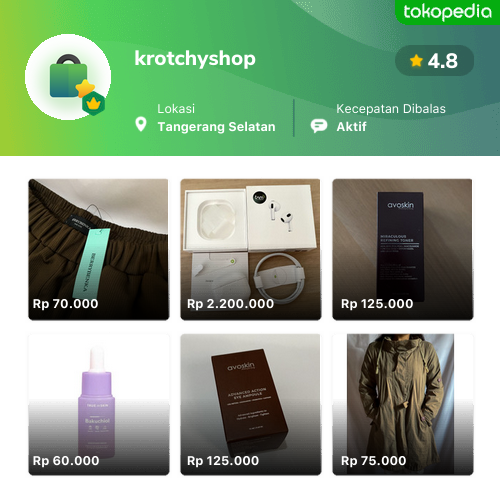The width and height of the screenshot is (500, 500).
Task: Open the brown pants product thumbnail
Action: [x=99, y=250]
